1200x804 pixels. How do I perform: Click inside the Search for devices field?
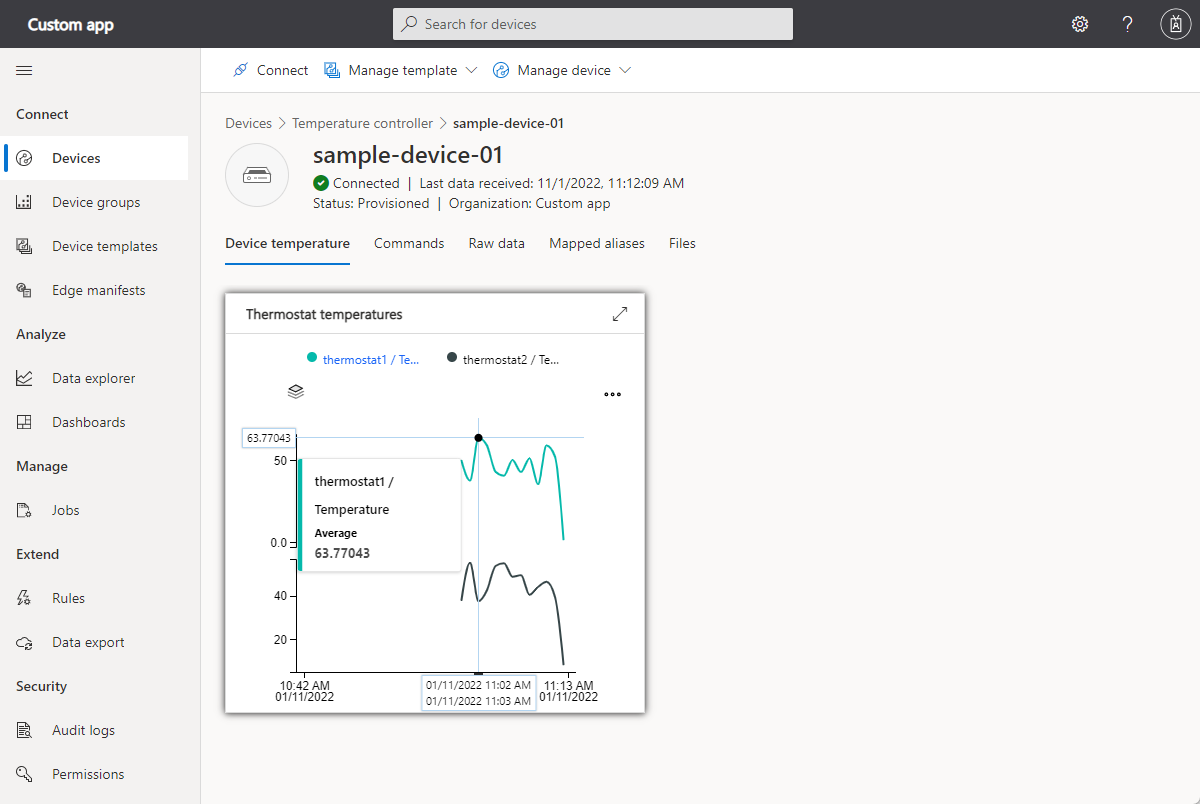coord(592,23)
